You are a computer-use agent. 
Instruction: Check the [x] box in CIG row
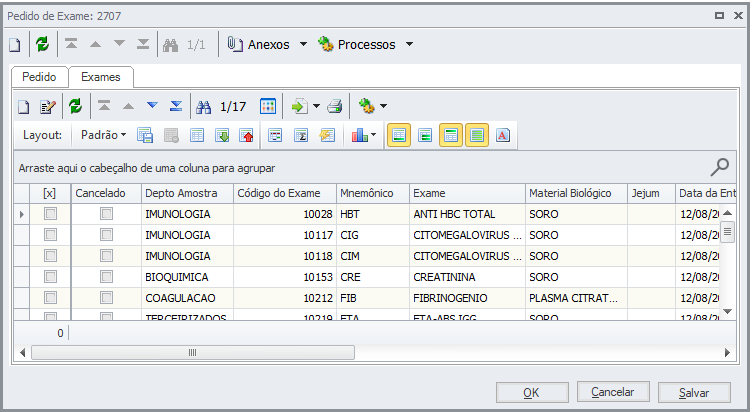click(50, 235)
